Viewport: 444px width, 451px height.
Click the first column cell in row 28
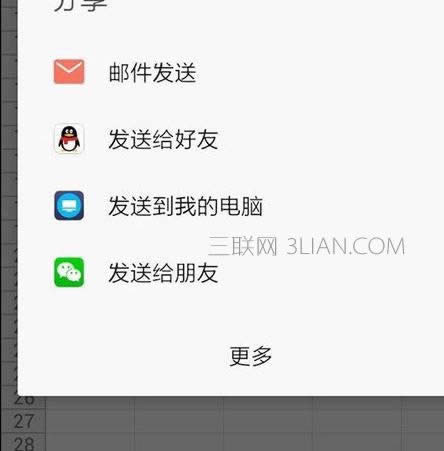(90, 442)
